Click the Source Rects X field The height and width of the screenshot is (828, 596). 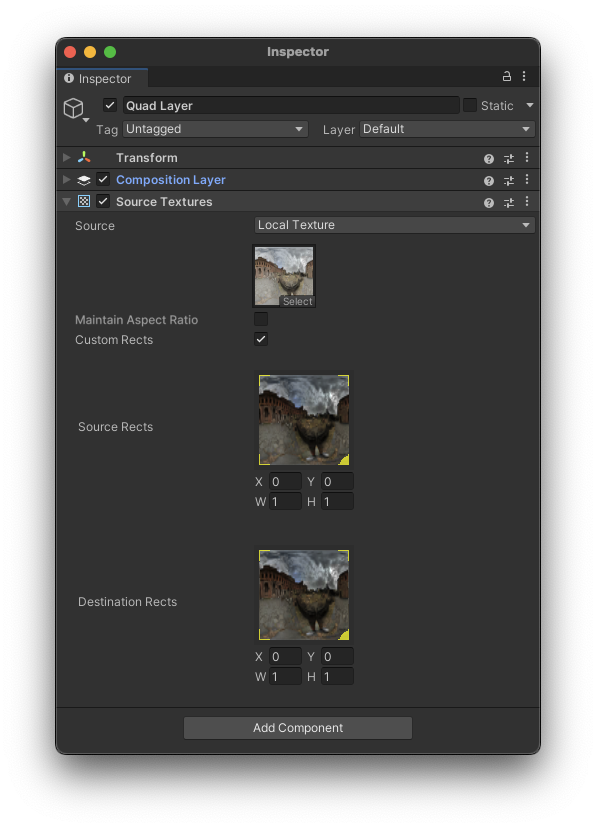(285, 482)
